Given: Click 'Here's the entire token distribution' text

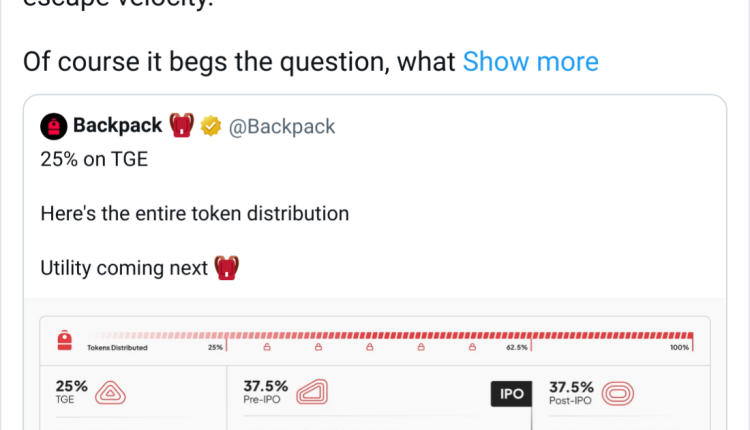Looking at the screenshot, I should click(x=194, y=213).
